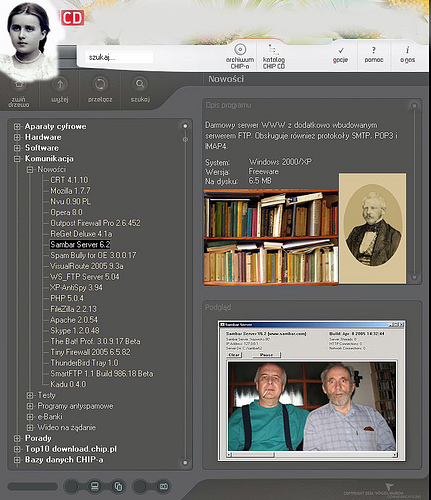
Task: Select ReGet Deluxe 4.1a entry
Action: (x=81, y=234)
